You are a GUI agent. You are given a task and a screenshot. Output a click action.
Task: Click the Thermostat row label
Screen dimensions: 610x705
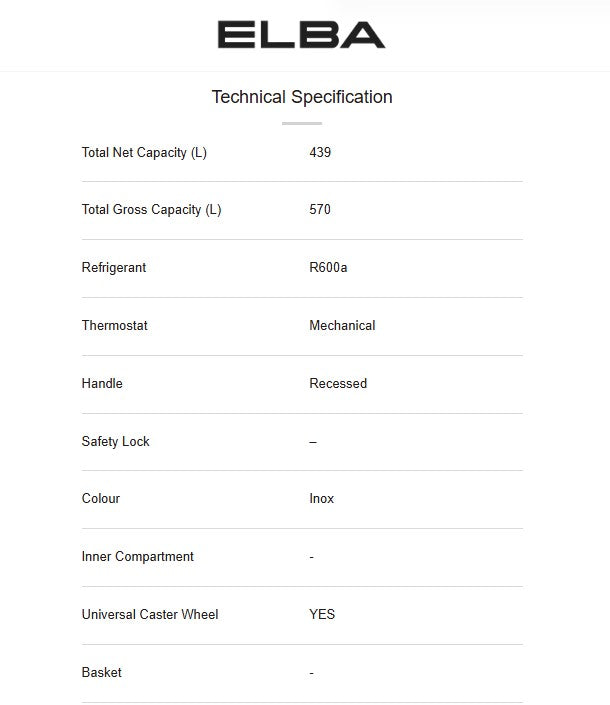[x=114, y=326]
